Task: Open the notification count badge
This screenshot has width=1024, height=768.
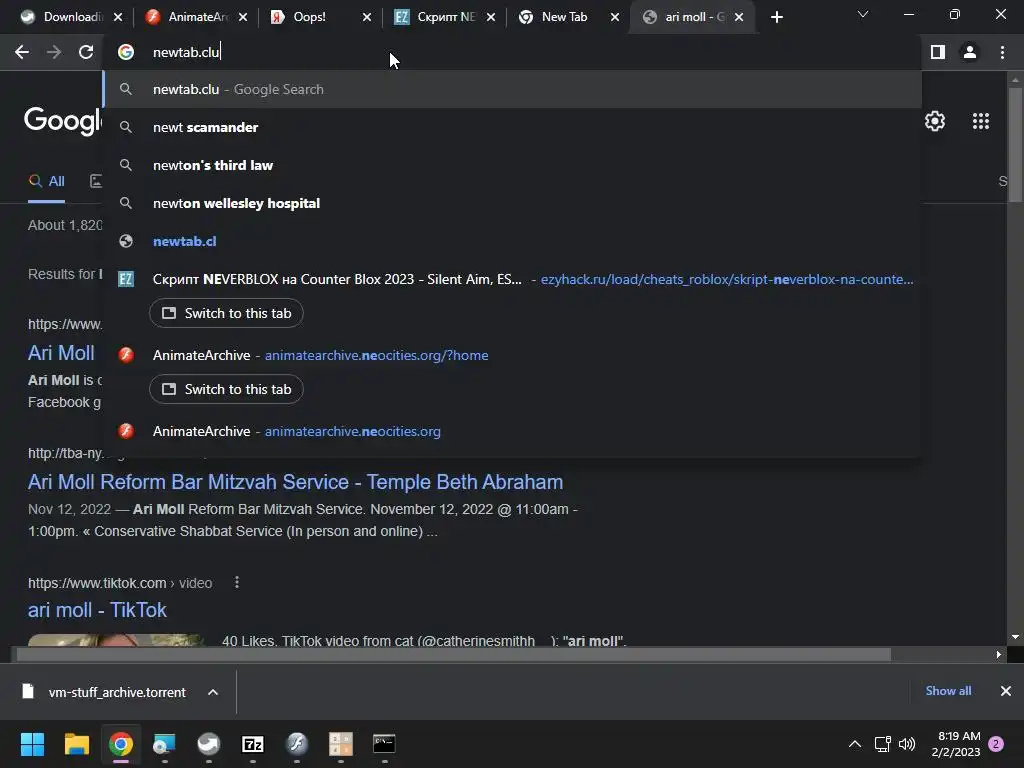Action: pyautogui.click(x=996, y=744)
